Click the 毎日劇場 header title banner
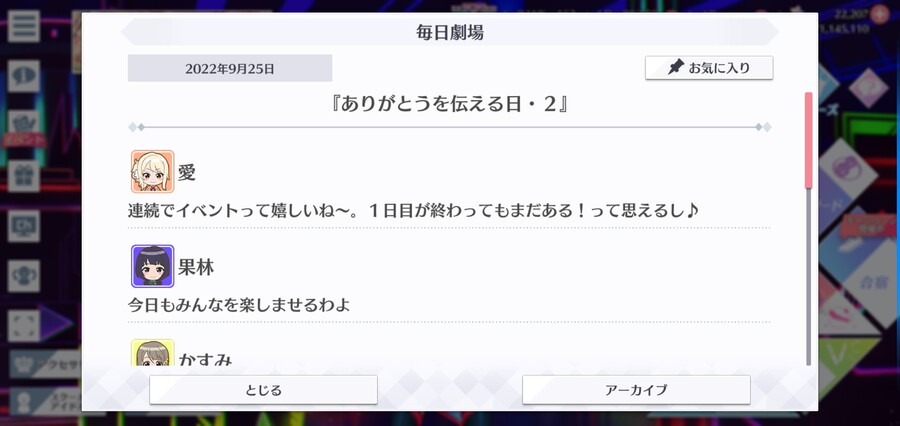Screen dimensions: 900x426 (x=449, y=32)
